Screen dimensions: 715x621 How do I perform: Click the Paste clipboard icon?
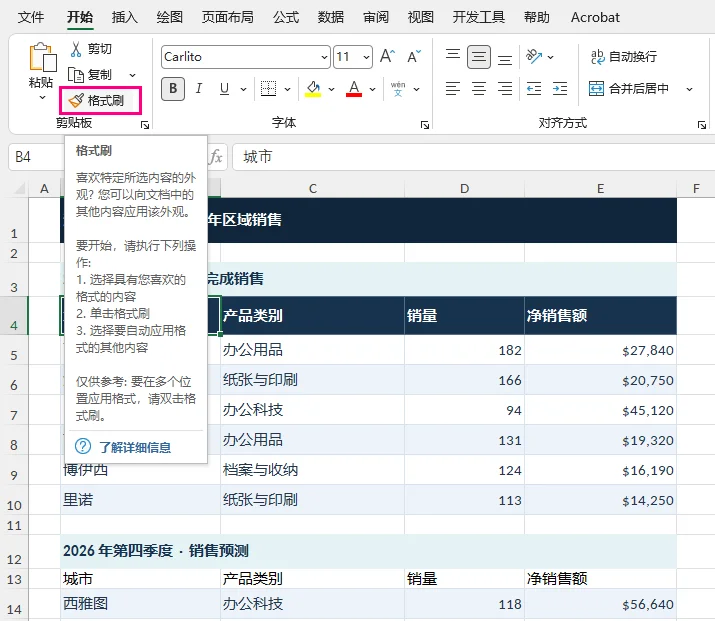42,57
